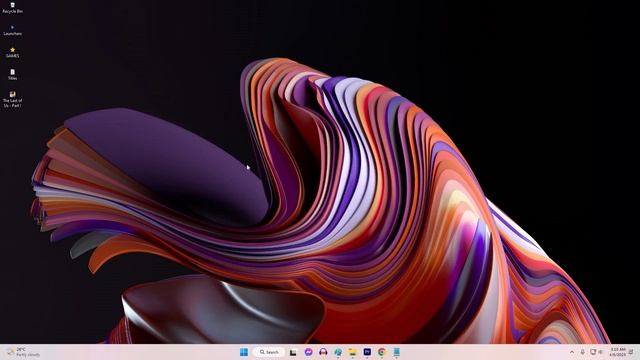
Task: Open Adobe Premiere Pro from taskbar
Action: [x=367, y=352]
